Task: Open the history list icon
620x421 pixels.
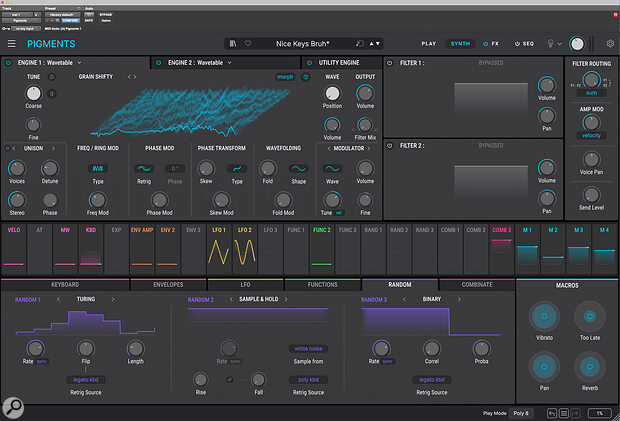Action: 564,413
